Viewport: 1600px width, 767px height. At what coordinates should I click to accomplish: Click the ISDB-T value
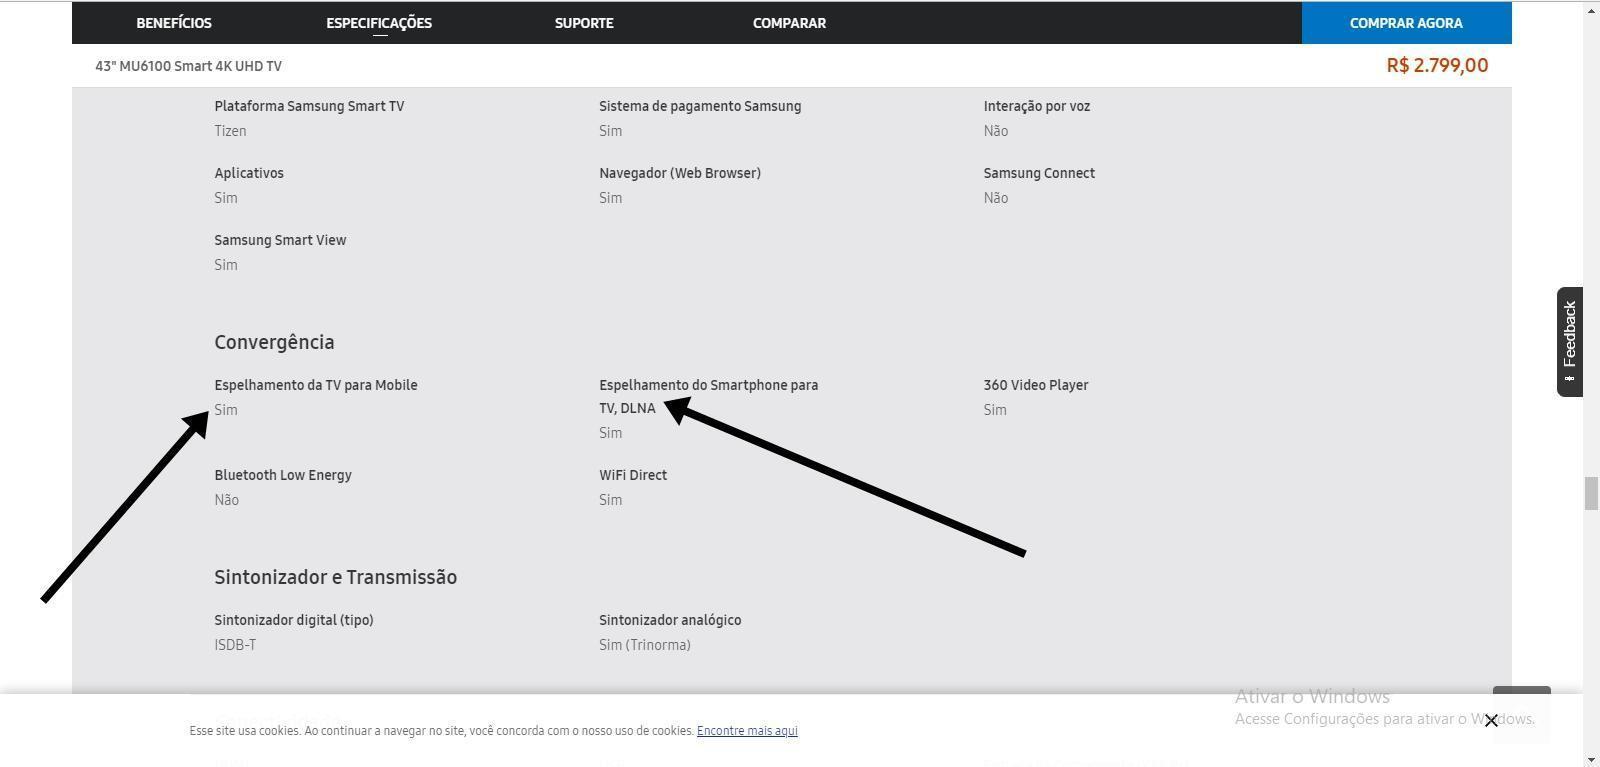pos(235,645)
